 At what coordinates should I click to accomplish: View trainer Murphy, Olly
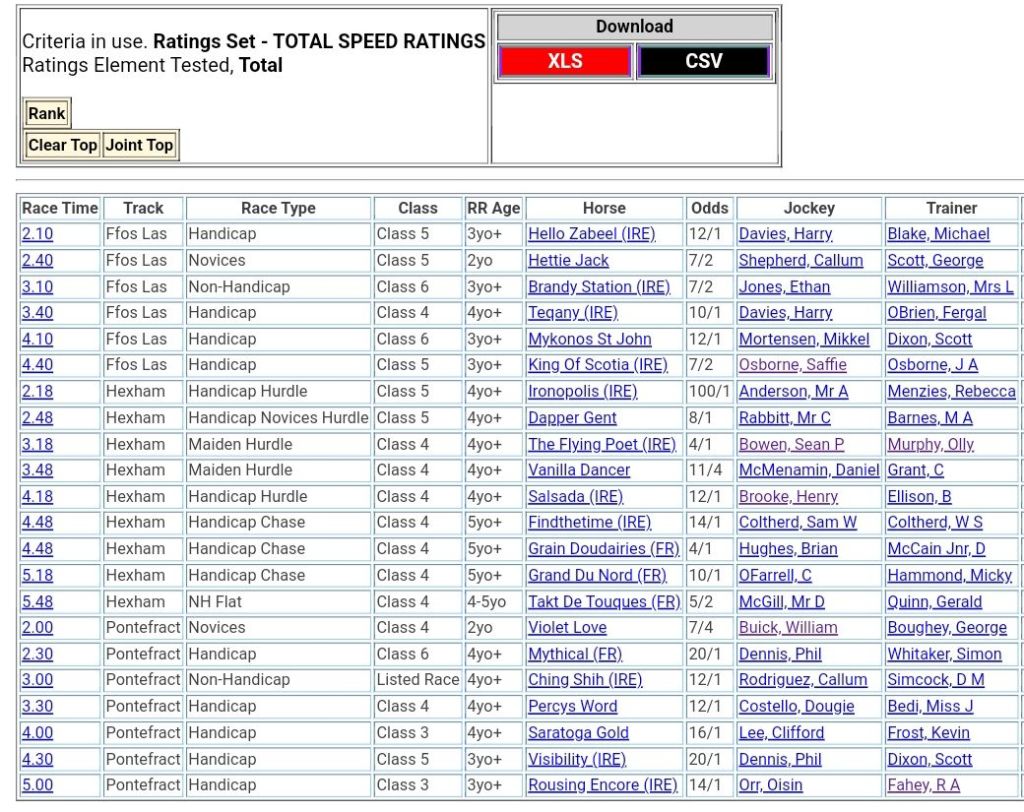click(x=930, y=444)
